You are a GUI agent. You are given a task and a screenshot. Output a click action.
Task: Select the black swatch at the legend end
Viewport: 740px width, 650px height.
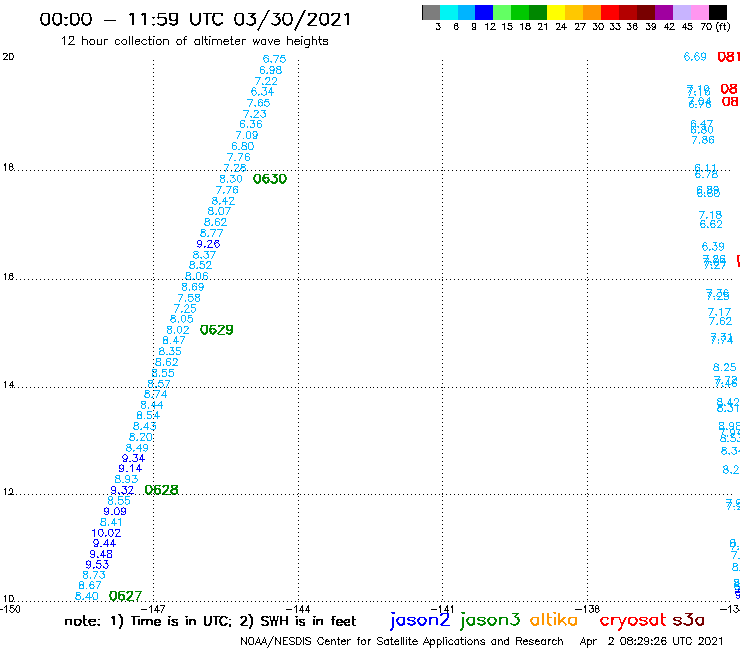(x=717, y=12)
